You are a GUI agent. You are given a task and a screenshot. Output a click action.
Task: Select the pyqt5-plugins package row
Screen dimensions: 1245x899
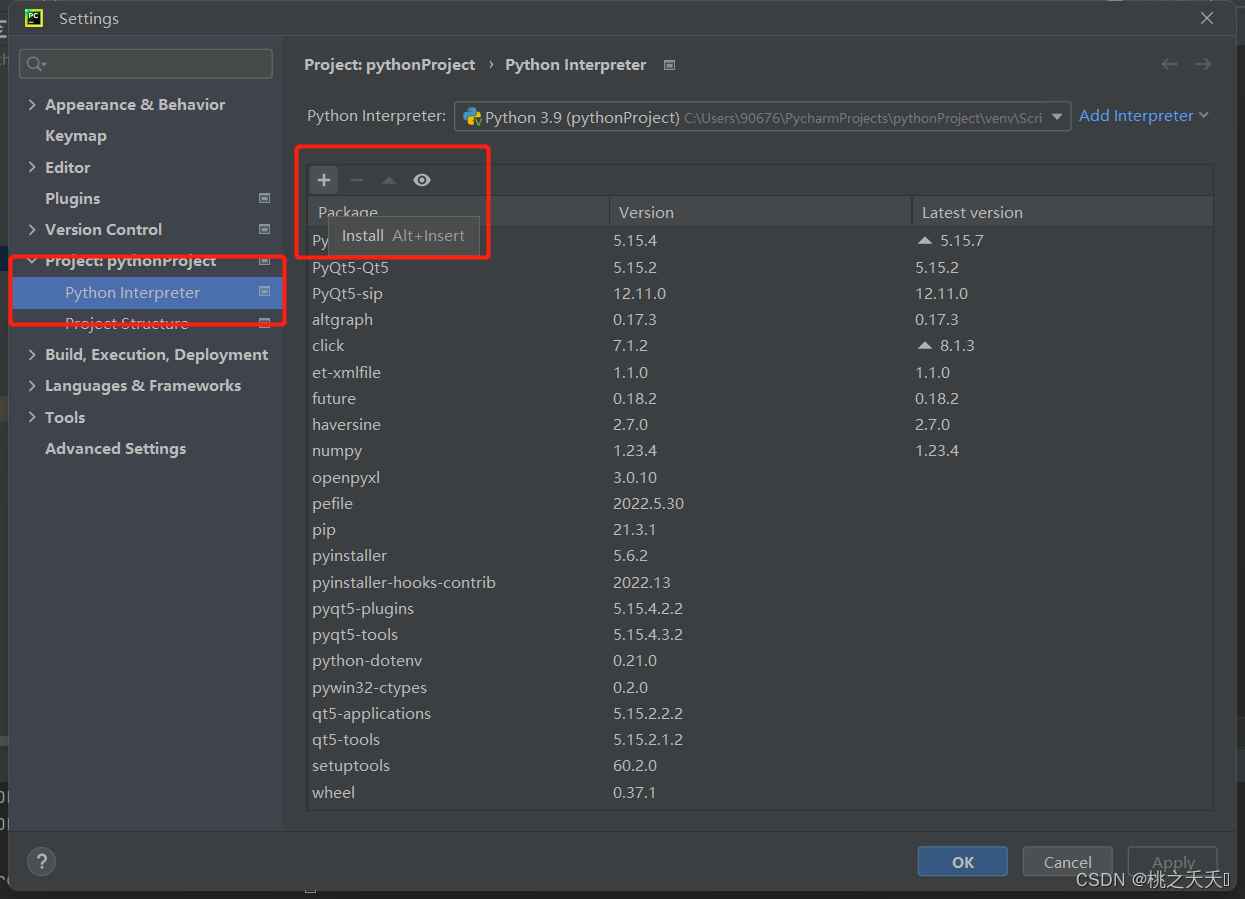(760, 608)
